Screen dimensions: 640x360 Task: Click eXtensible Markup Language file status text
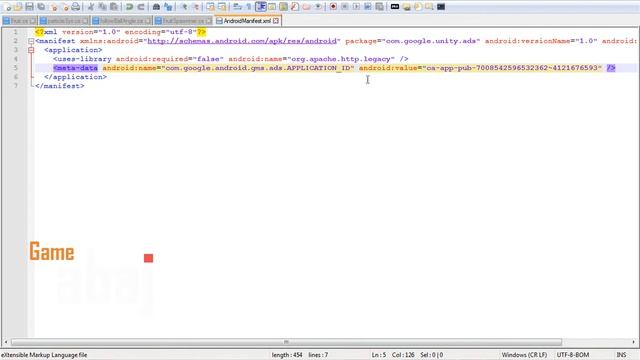tap(44, 355)
